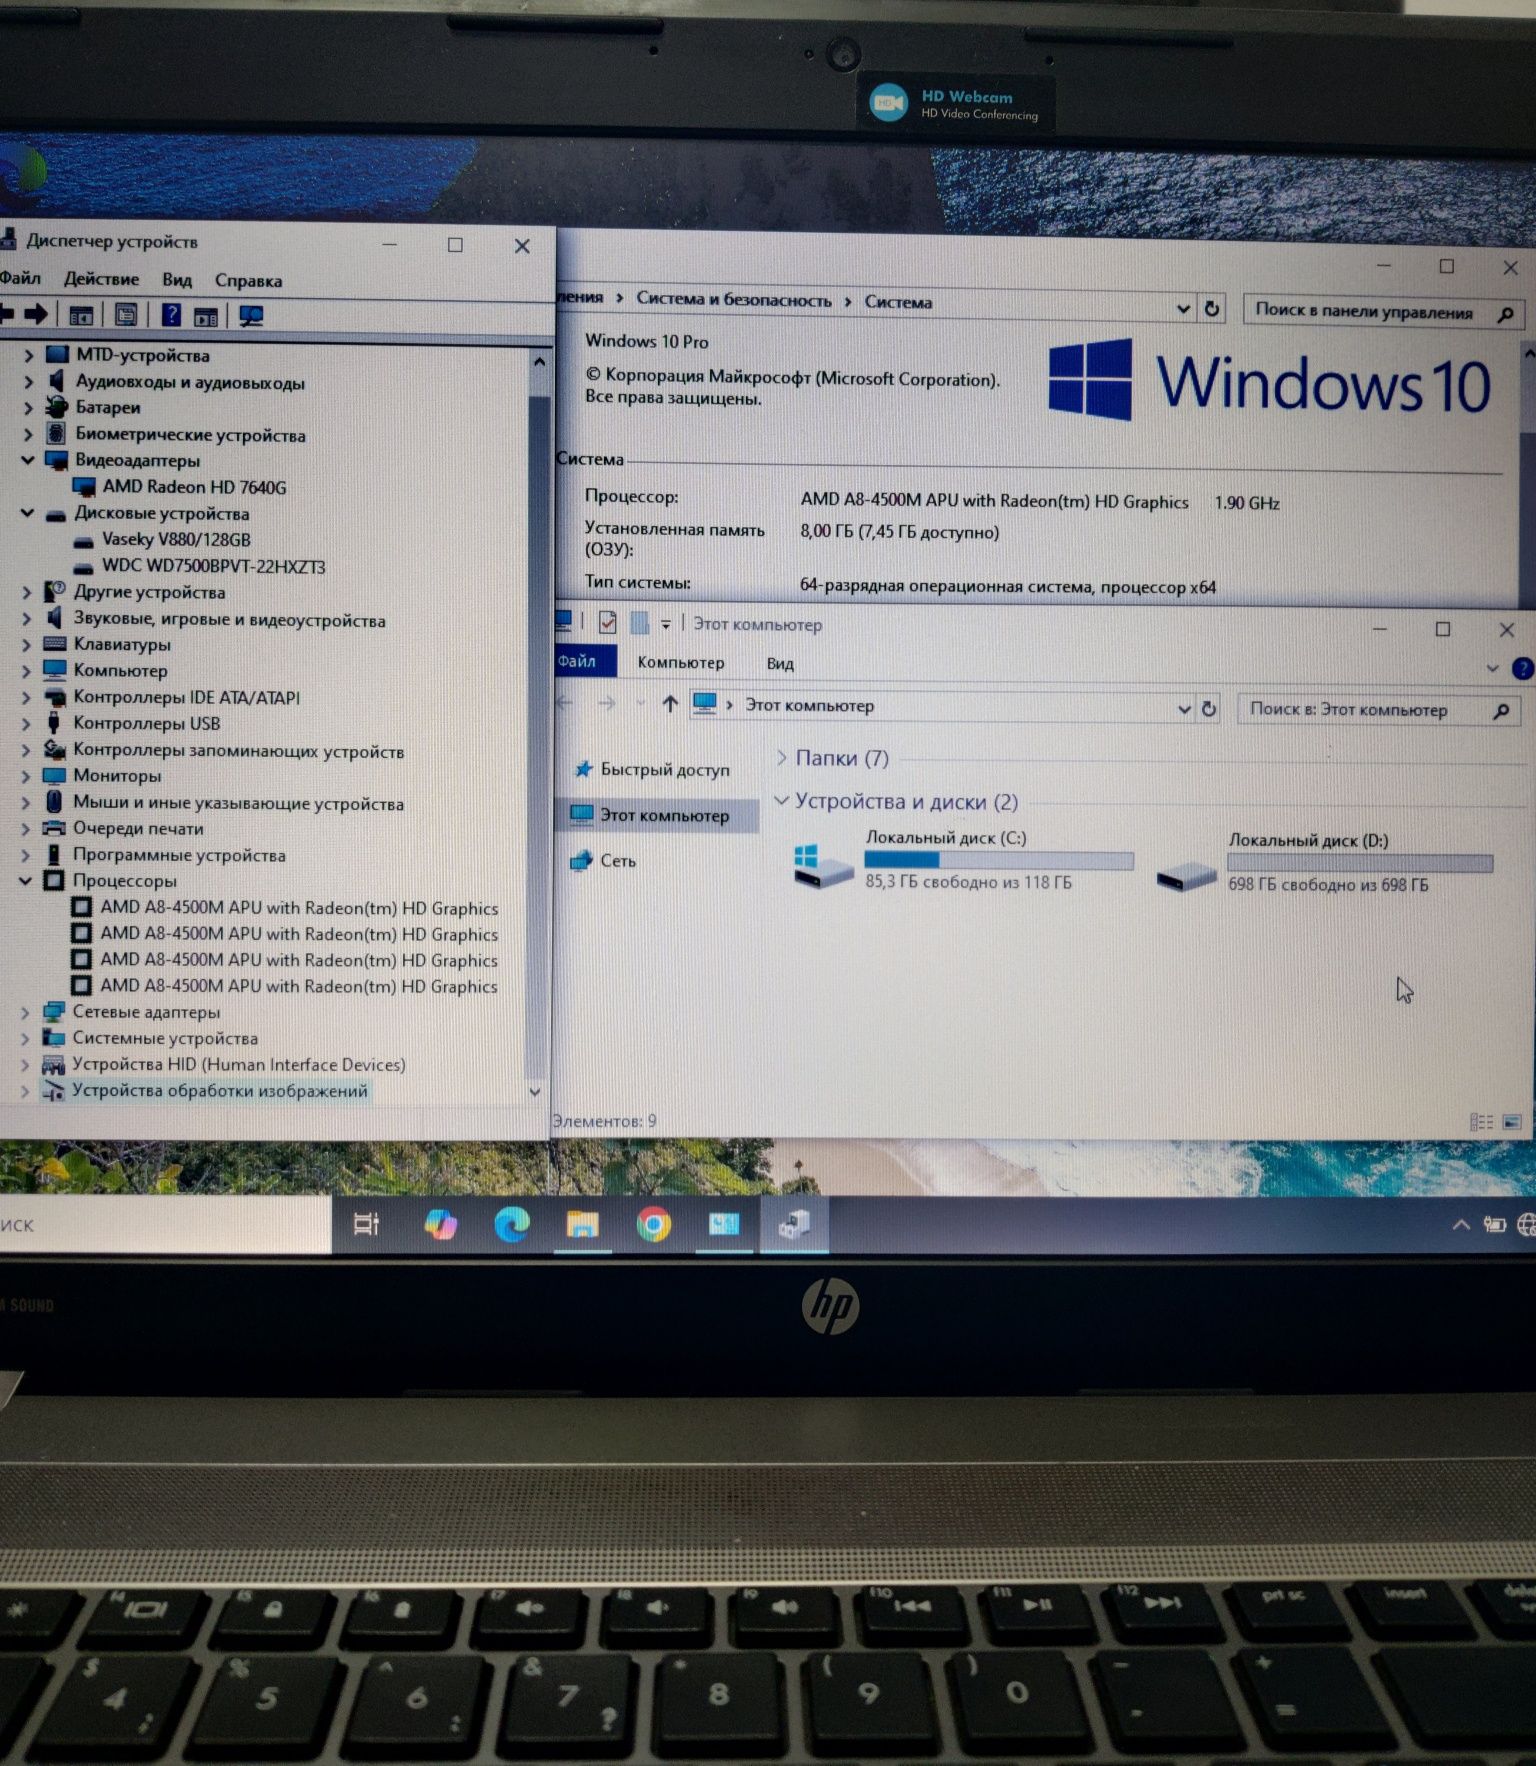Open Task View on the taskbar
This screenshot has height=1766, width=1536.
(367, 1223)
